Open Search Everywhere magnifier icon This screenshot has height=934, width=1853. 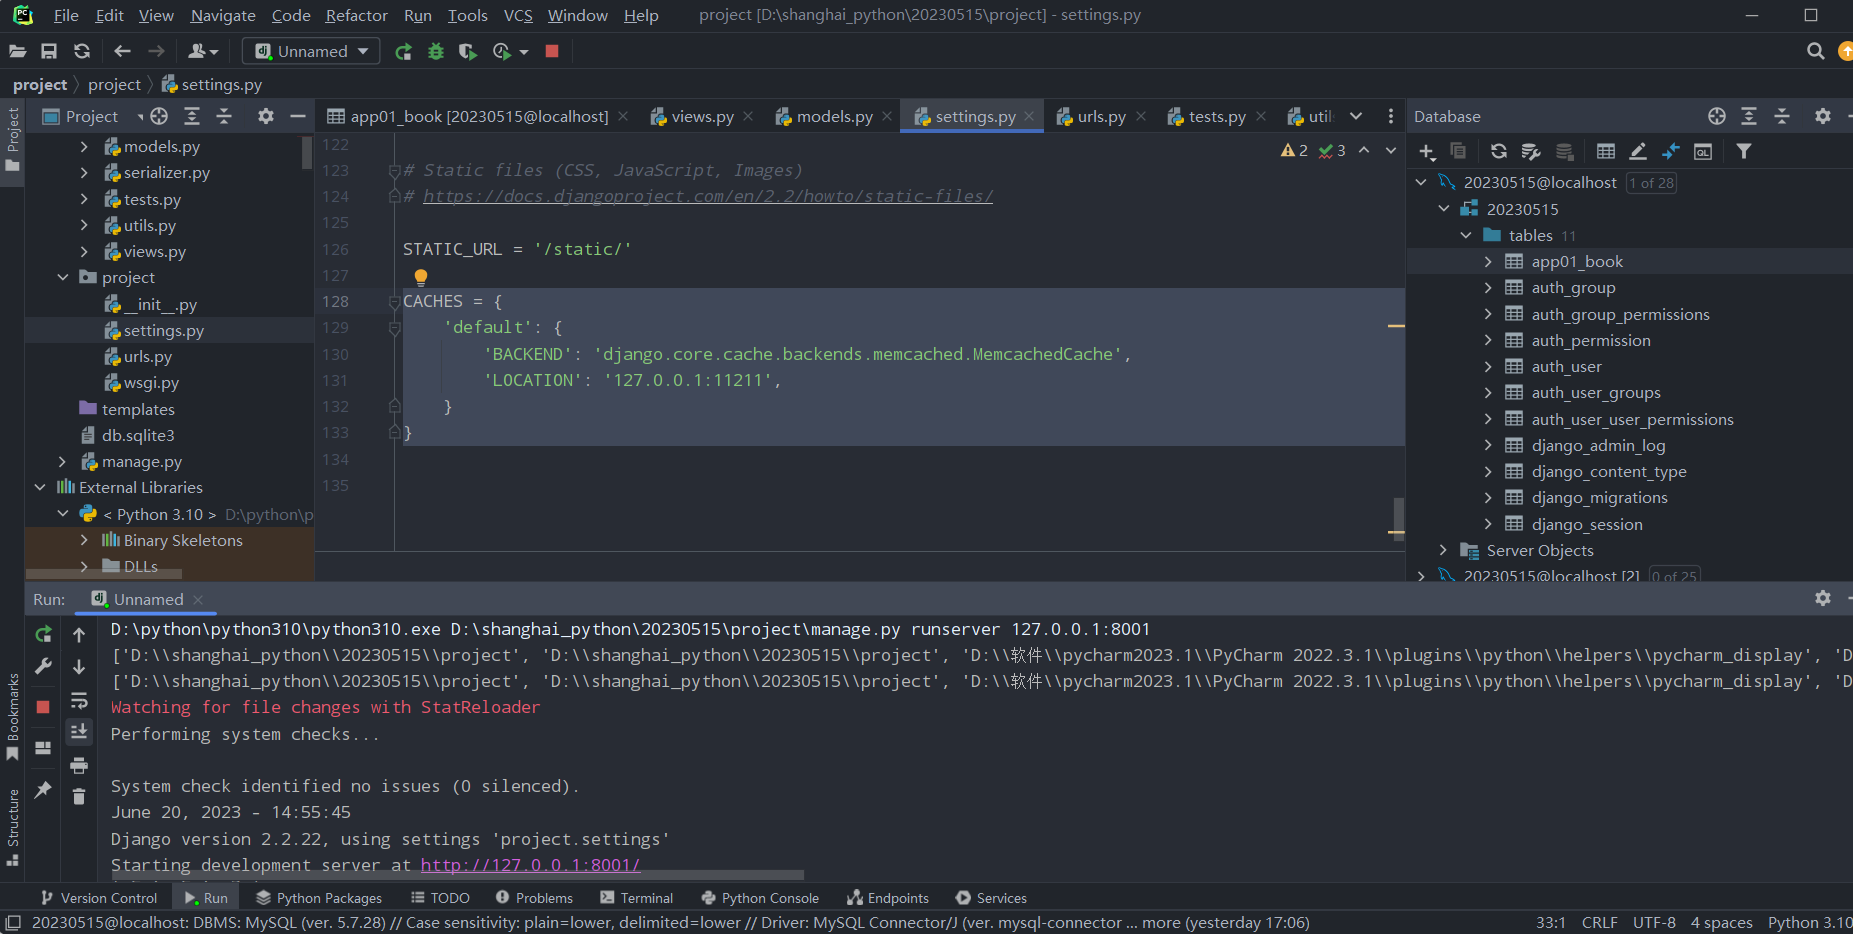[x=1816, y=51]
